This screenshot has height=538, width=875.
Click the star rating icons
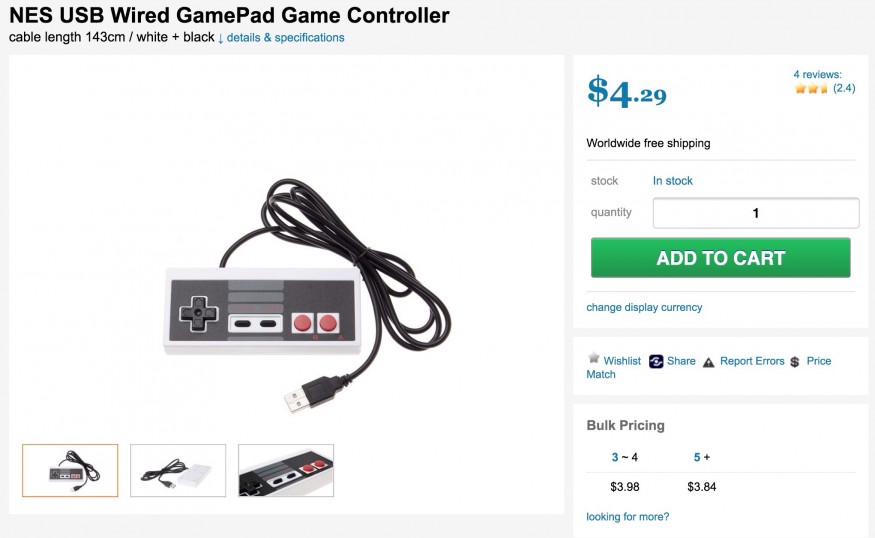click(811, 88)
